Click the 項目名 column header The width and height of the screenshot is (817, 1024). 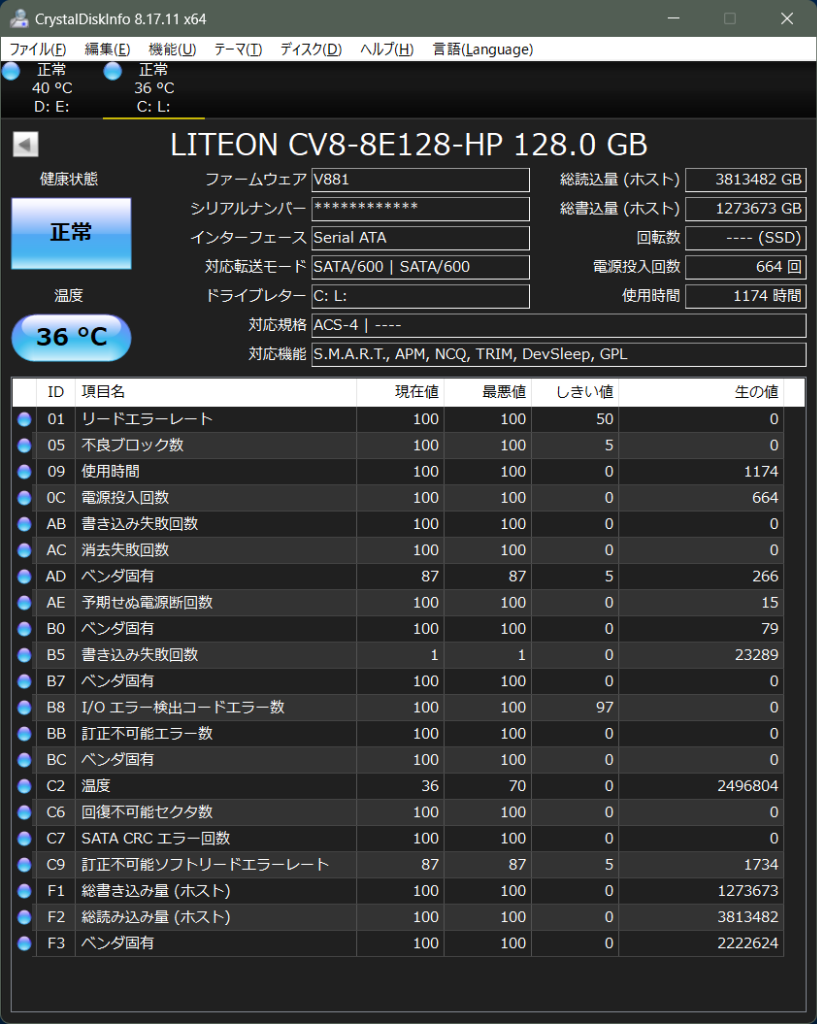point(216,392)
